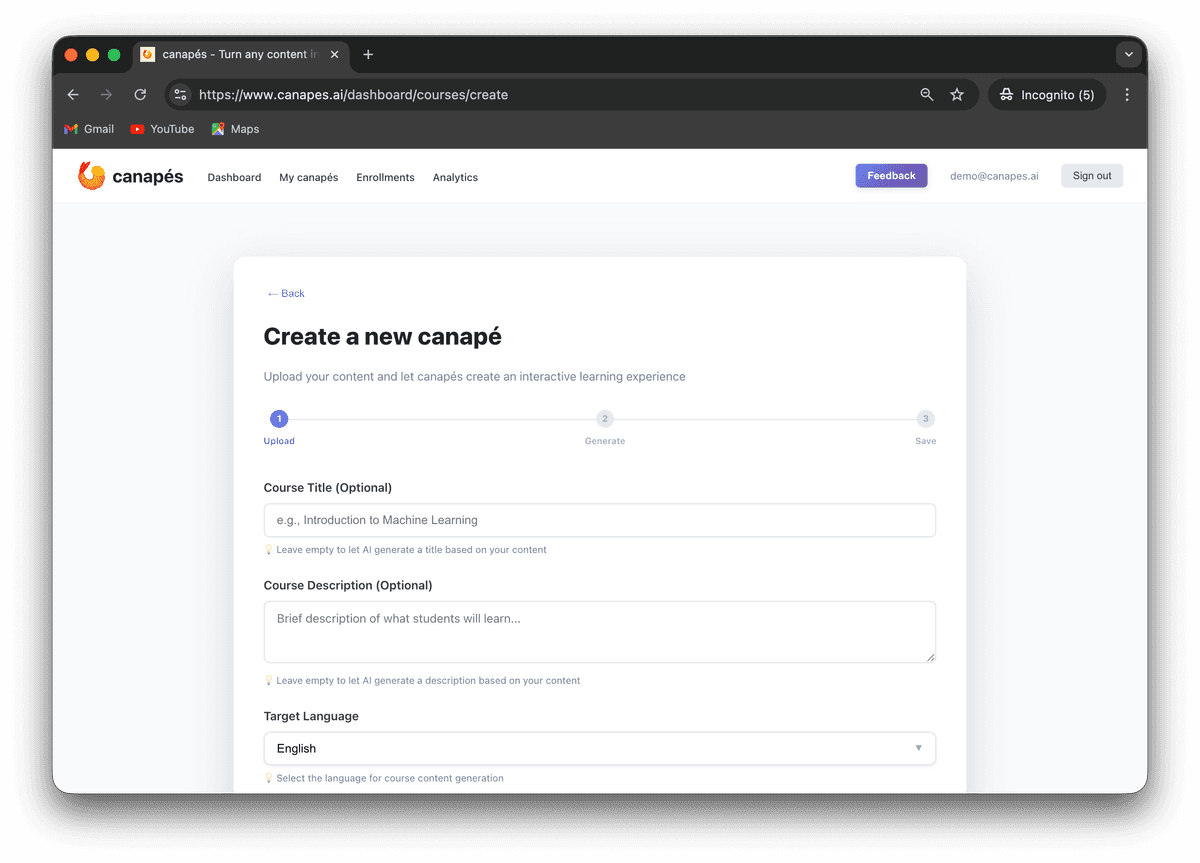1200x863 pixels.
Task: Expand the browser tab list chevron
Action: pos(1128,54)
